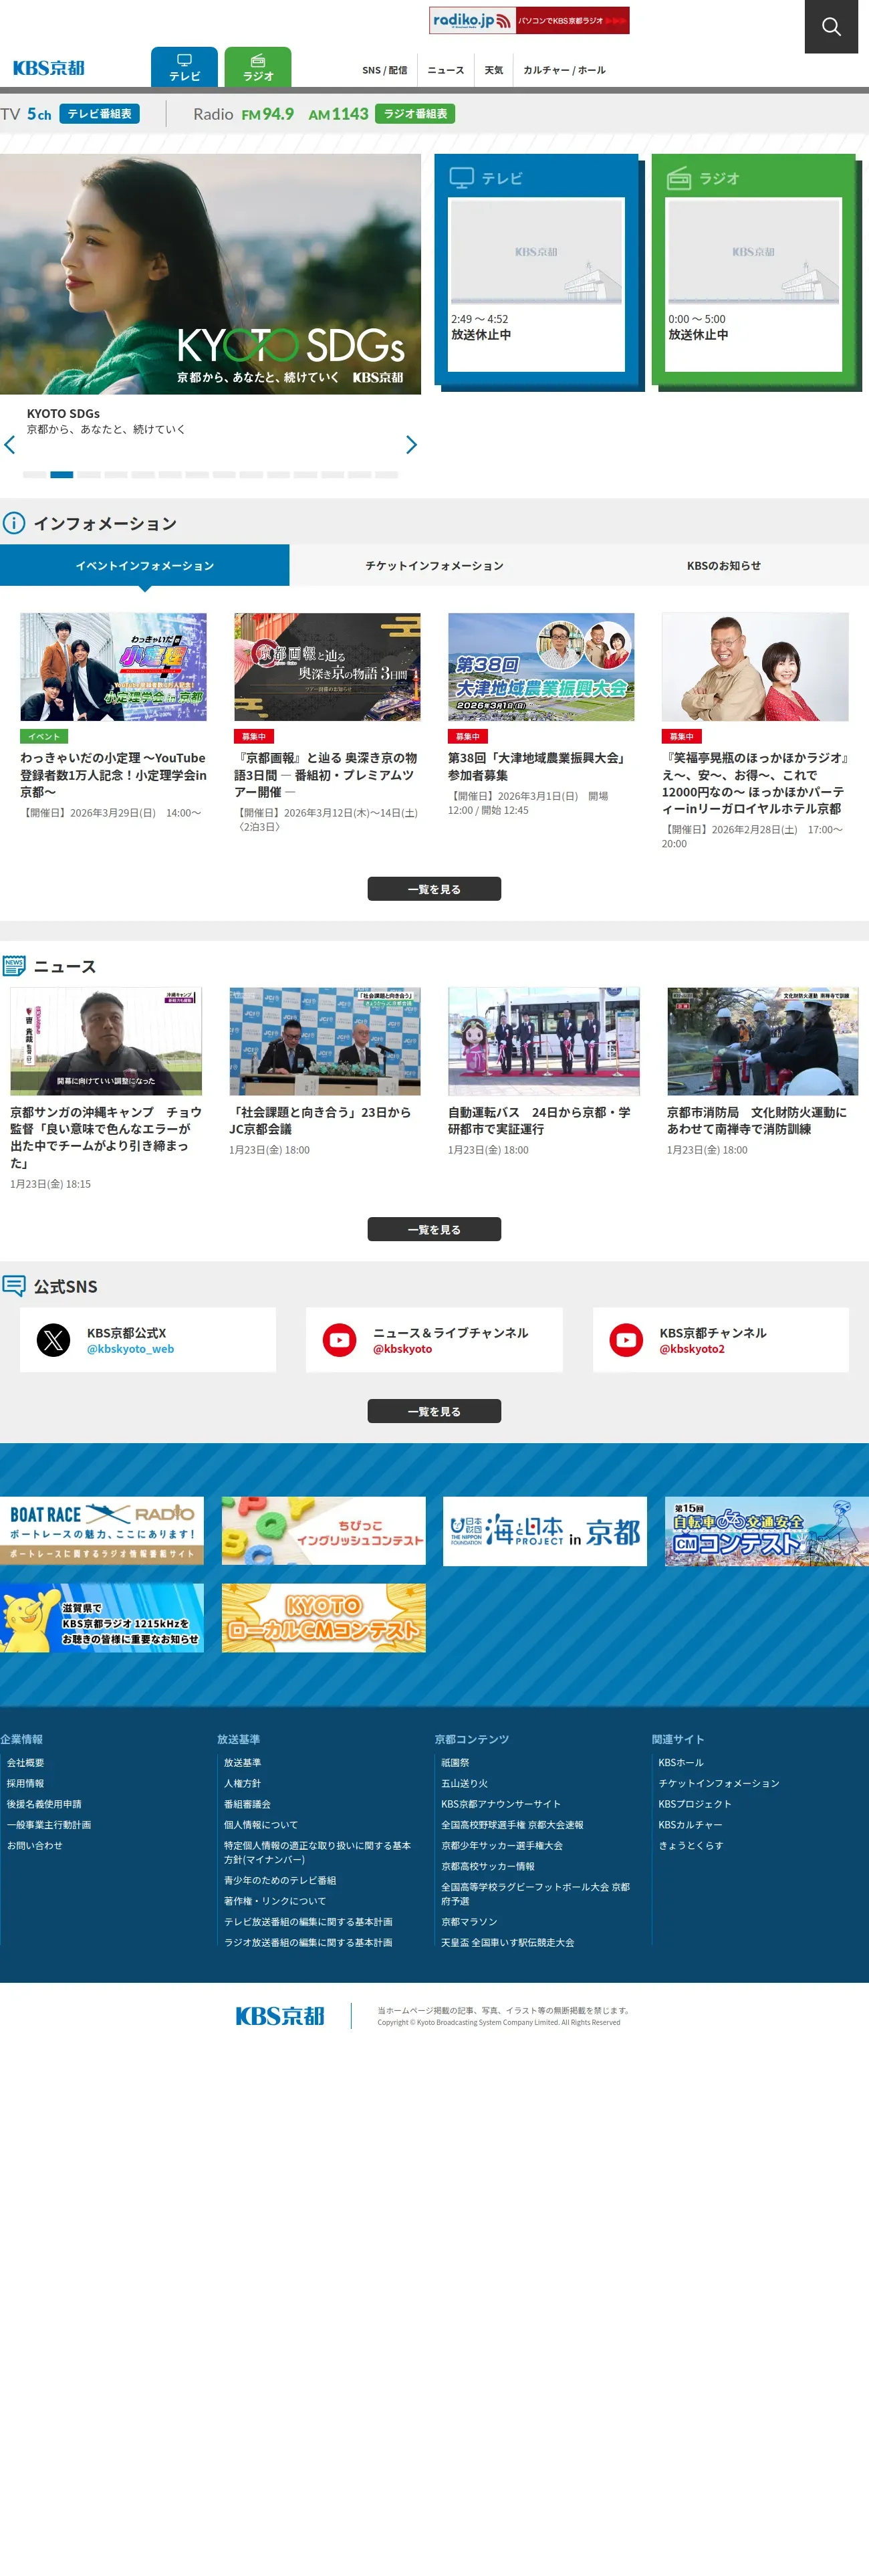869x2576 pixels.
Task: Open 祇園祭 footer link
Action: tap(455, 1762)
